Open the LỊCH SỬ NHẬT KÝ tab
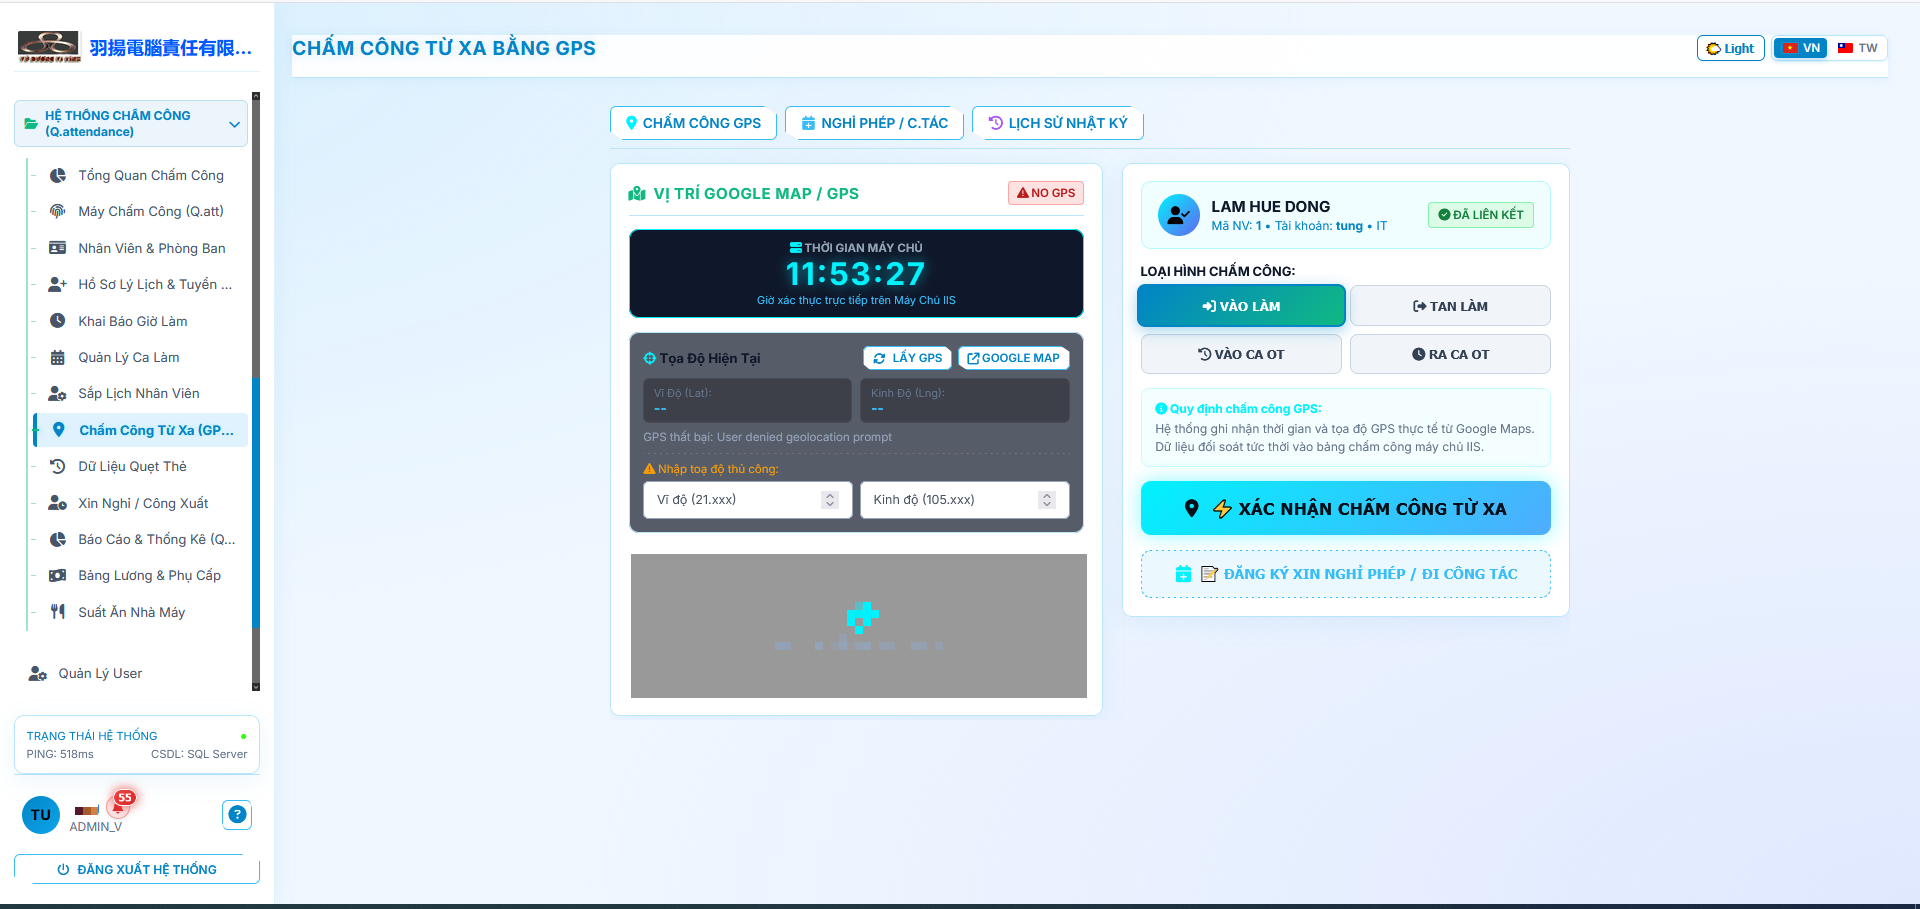Screen dimensions: 1920x909 [x=1058, y=123]
